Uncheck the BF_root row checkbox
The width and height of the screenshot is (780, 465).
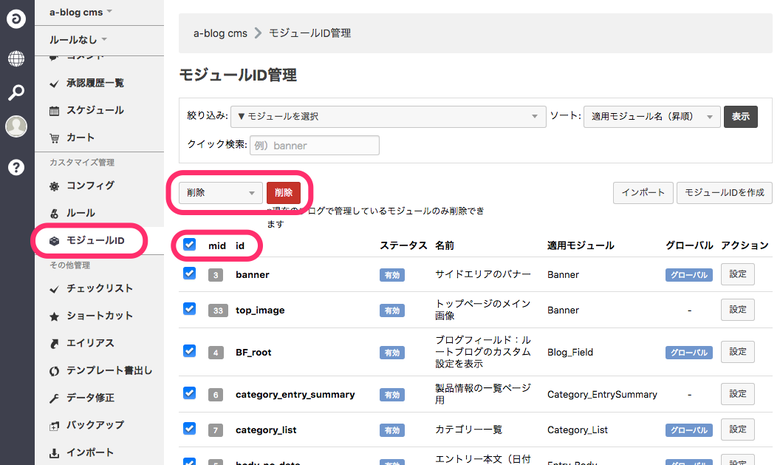click(190, 350)
